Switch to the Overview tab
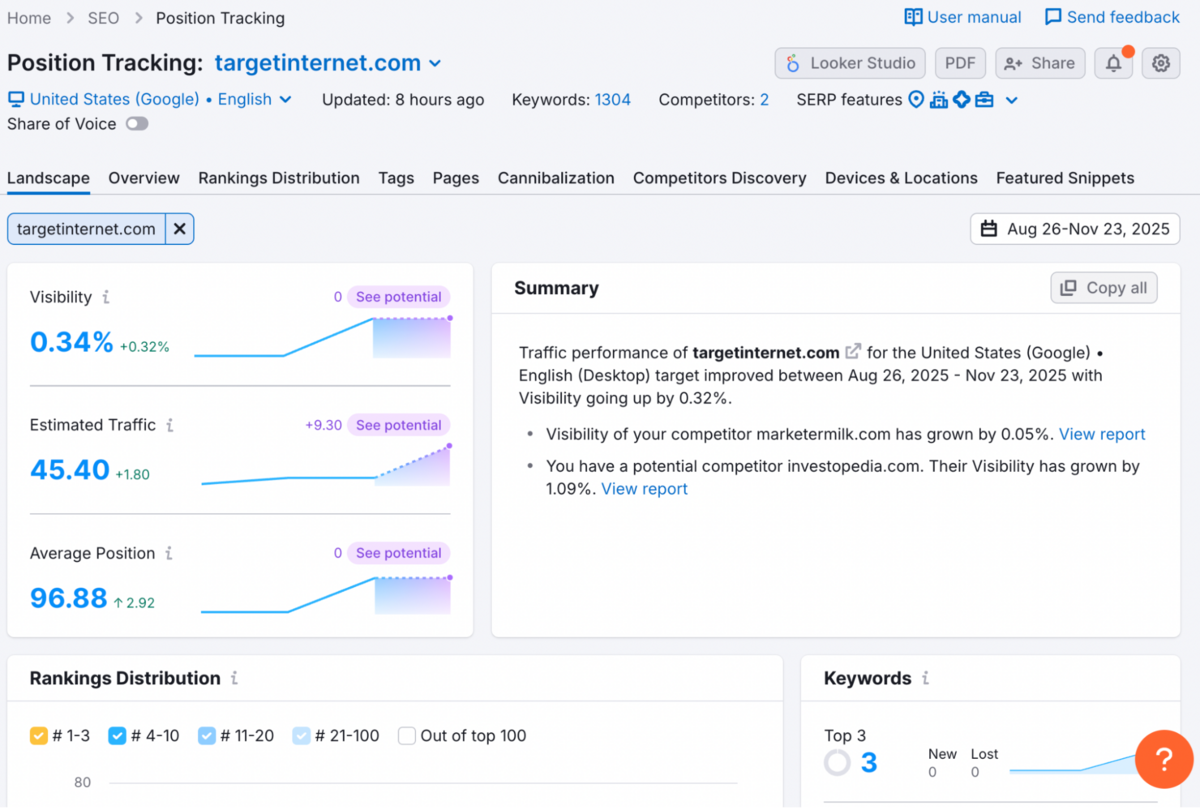 [x=144, y=178]
